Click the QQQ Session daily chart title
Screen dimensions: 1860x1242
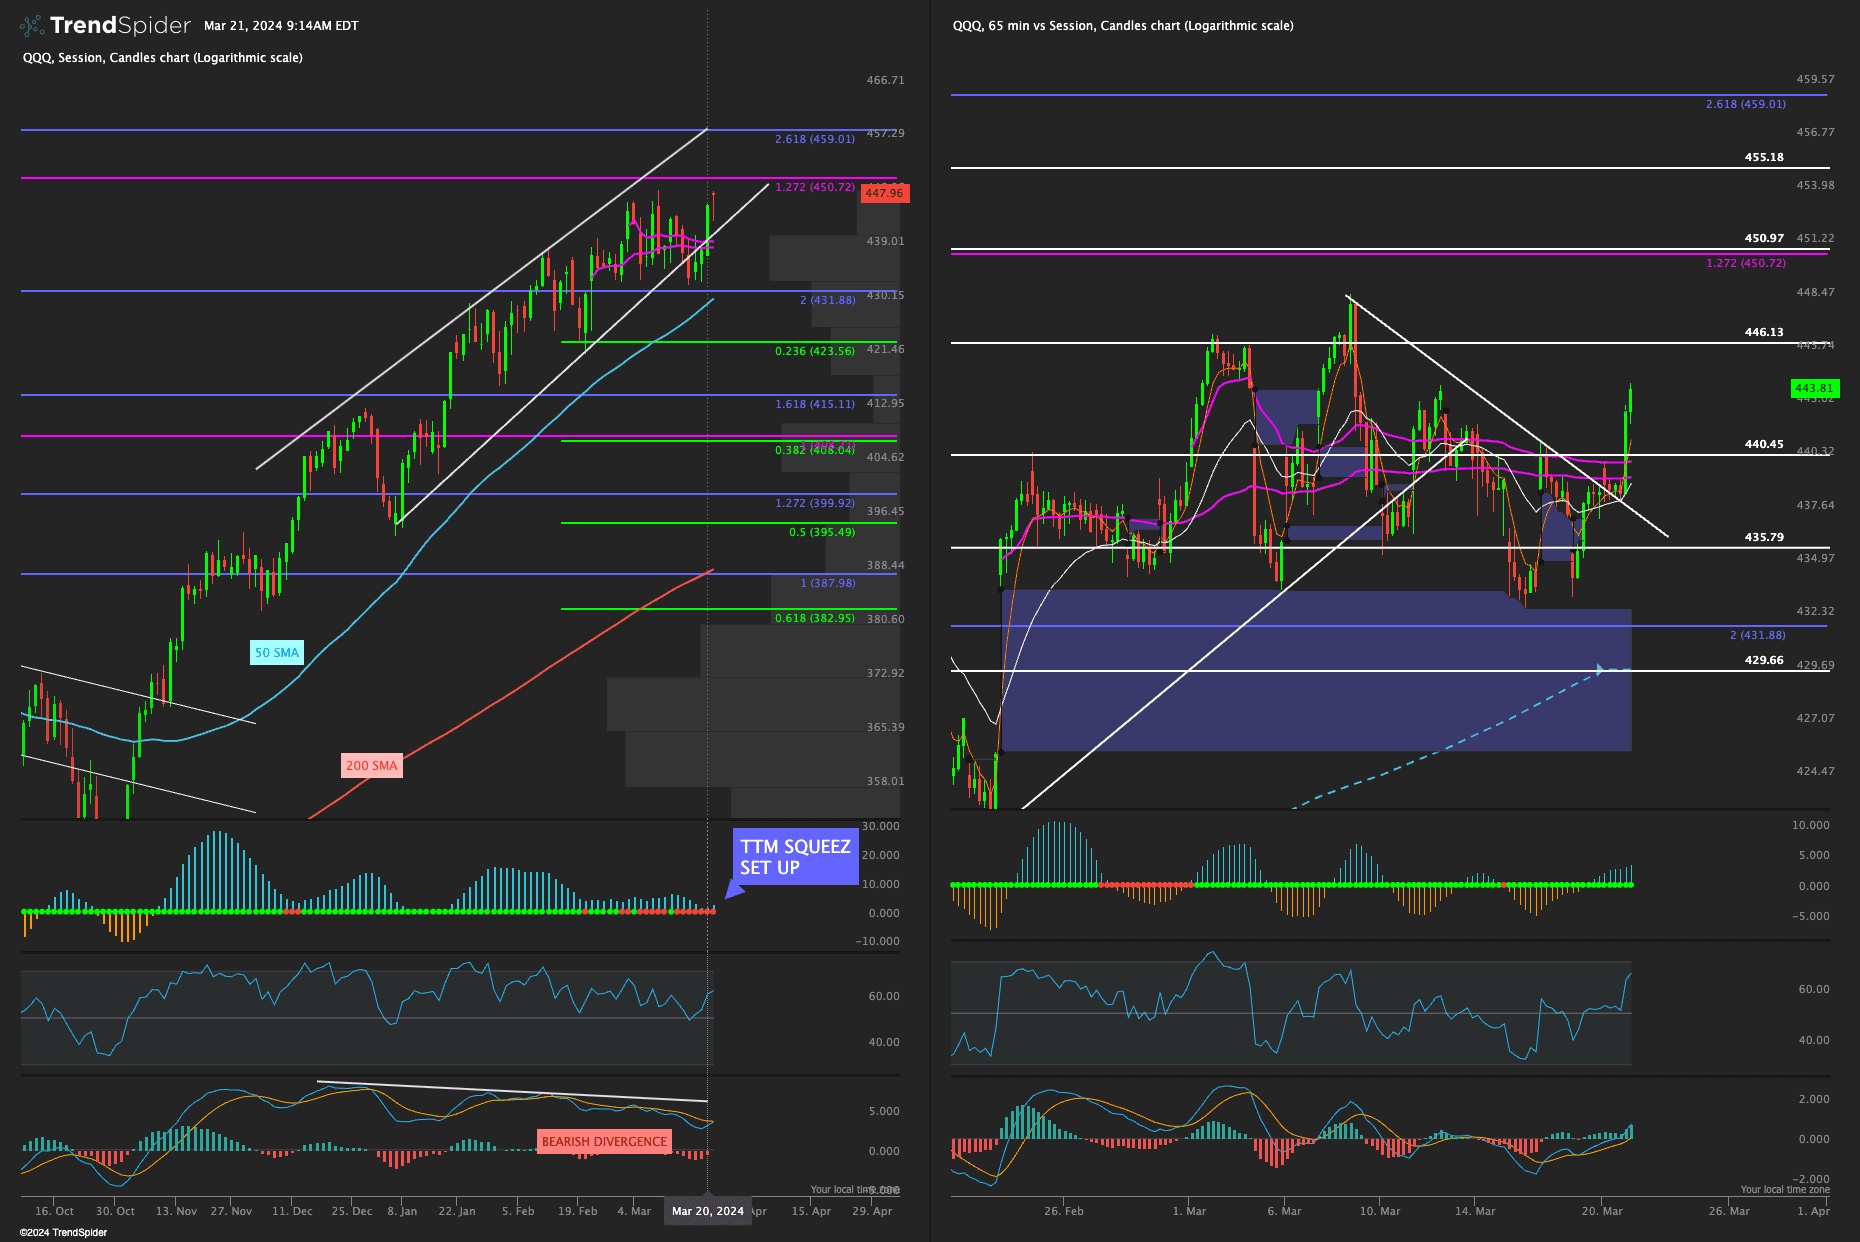tap(163, 58)
